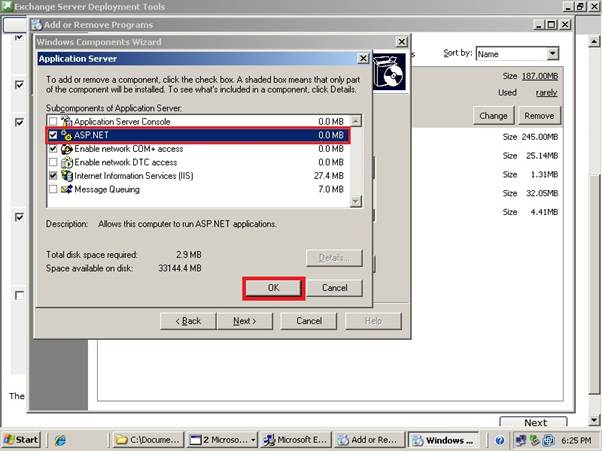Uncheck the ASP.NET checkbox
602x451 pixels.
(53, 135)
